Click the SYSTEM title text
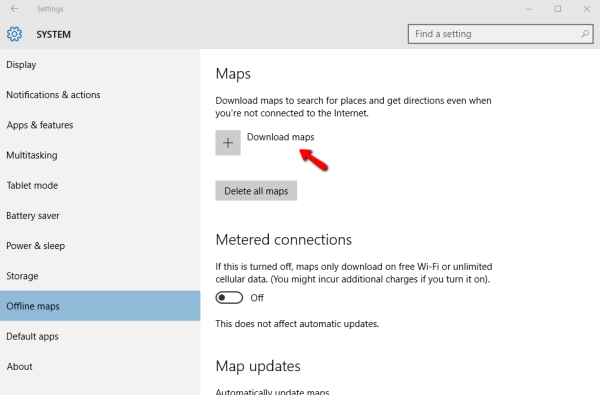 [54, 34]
